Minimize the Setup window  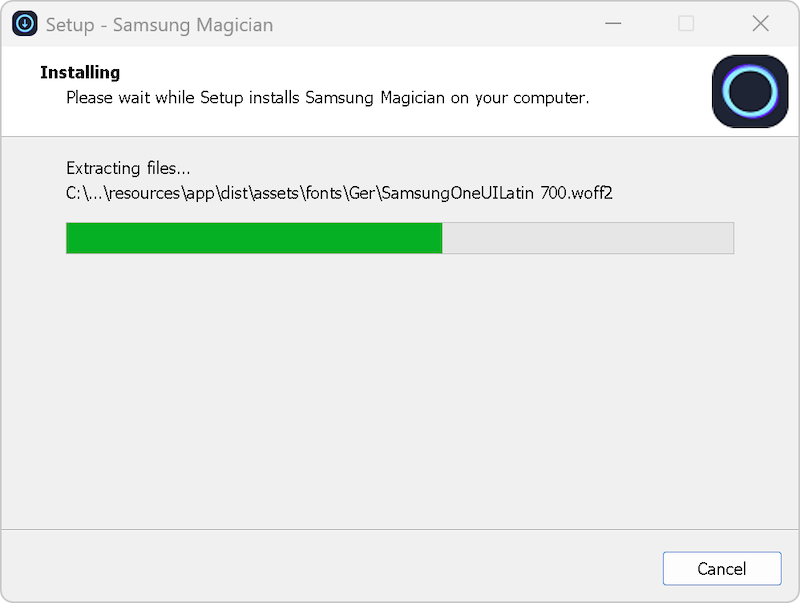[x=613, y=23]
